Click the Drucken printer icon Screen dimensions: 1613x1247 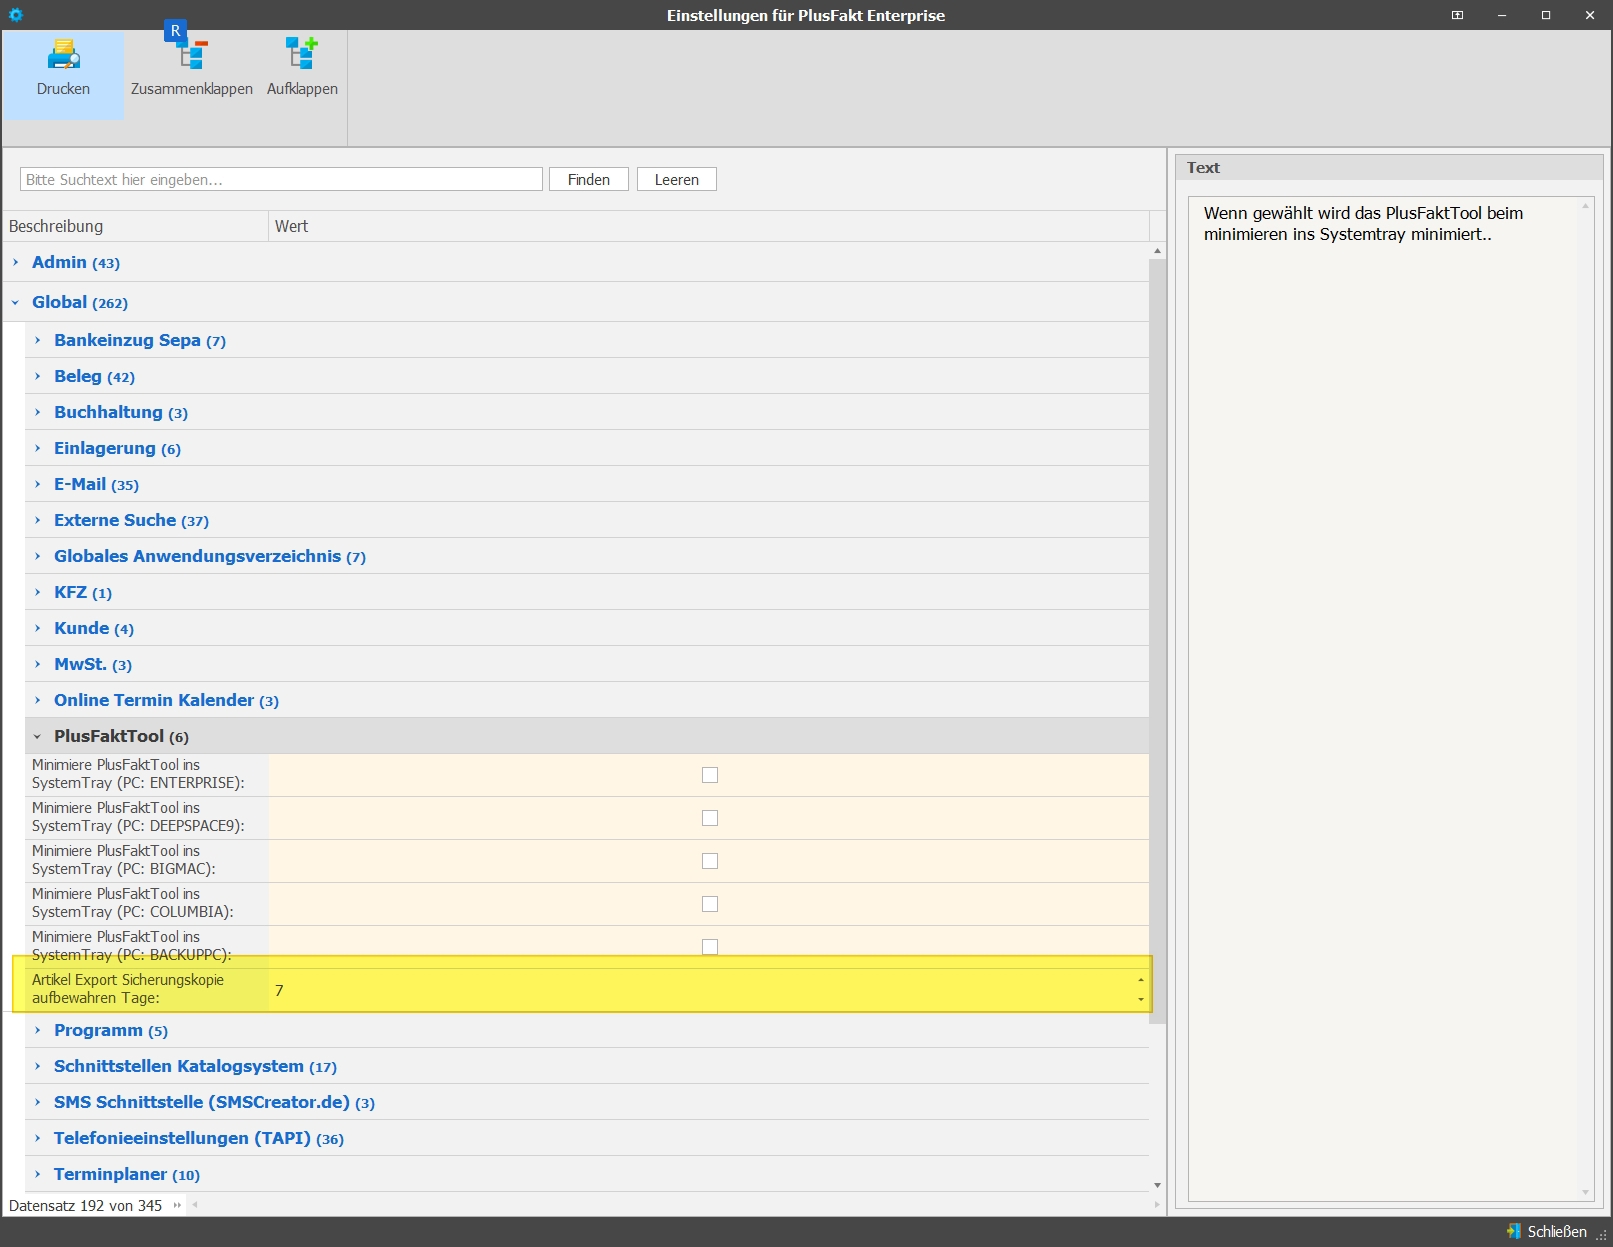click(63, 54)
